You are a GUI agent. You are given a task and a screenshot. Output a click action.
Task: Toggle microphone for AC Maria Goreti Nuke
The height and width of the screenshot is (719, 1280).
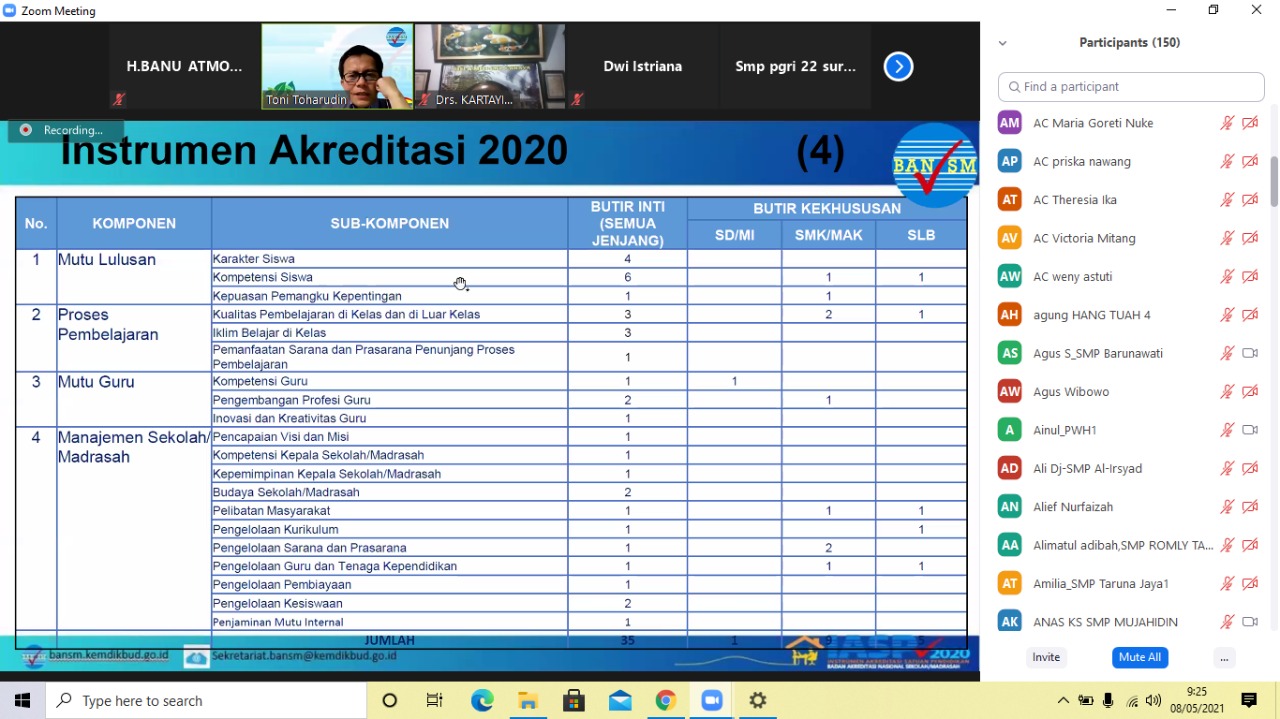click(x=1227, y=123)
